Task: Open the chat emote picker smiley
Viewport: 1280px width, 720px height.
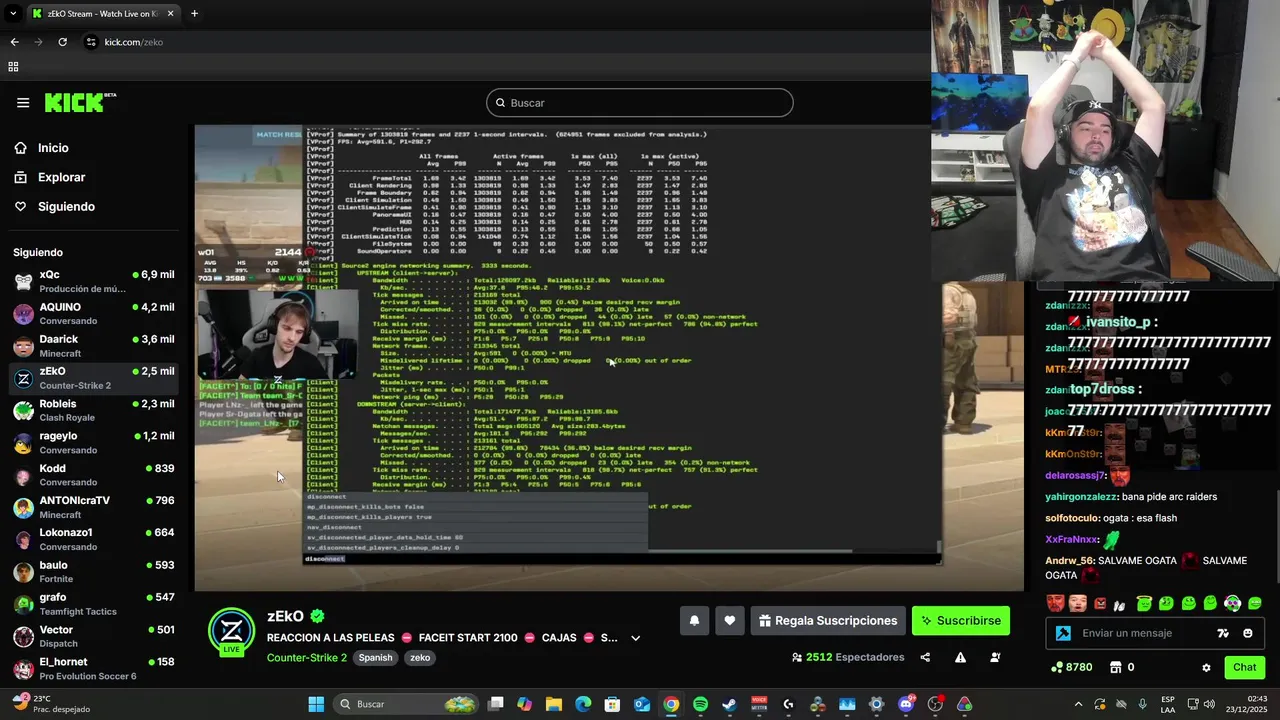Action: 1247,633
